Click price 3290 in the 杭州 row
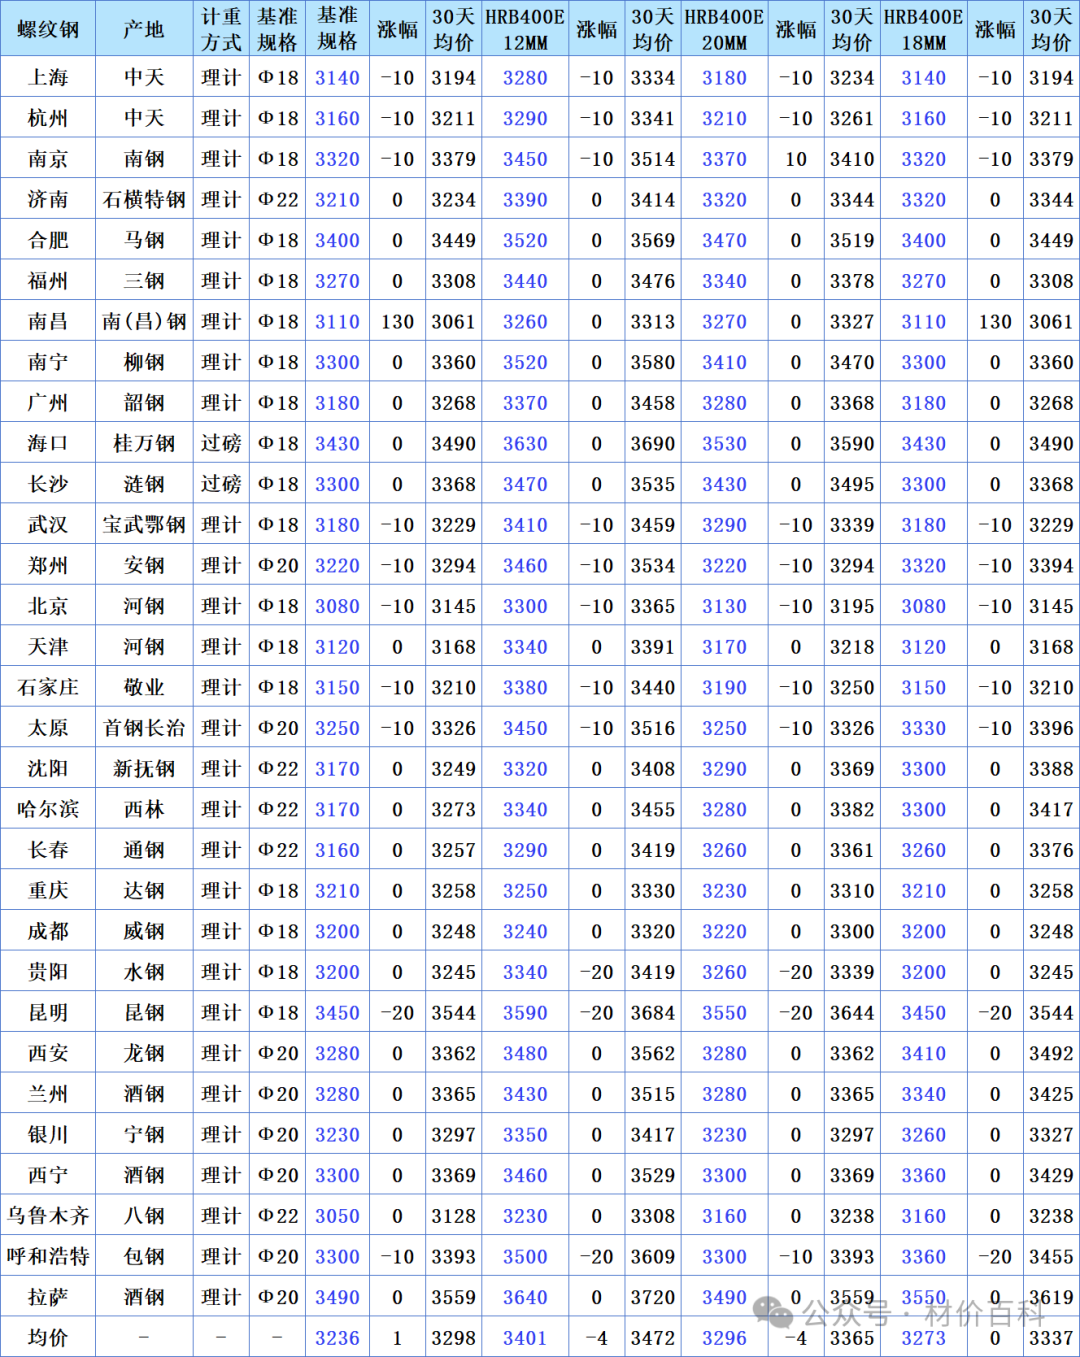 pyautogui.click(x=525, y=118)
